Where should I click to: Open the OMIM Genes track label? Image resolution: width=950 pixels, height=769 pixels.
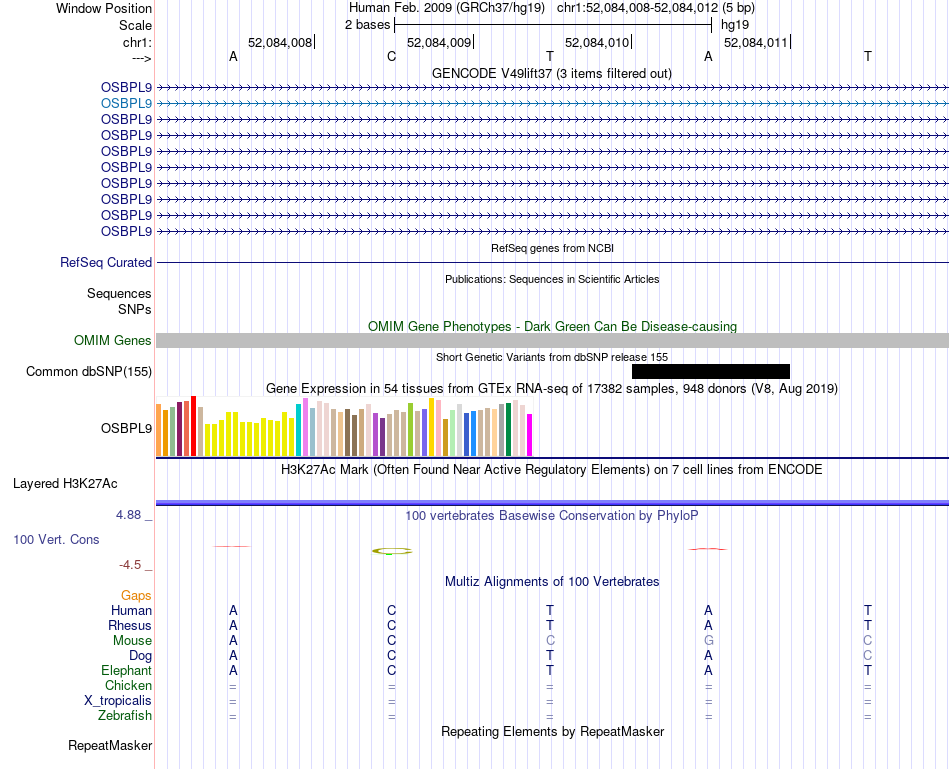click(112, 341)
